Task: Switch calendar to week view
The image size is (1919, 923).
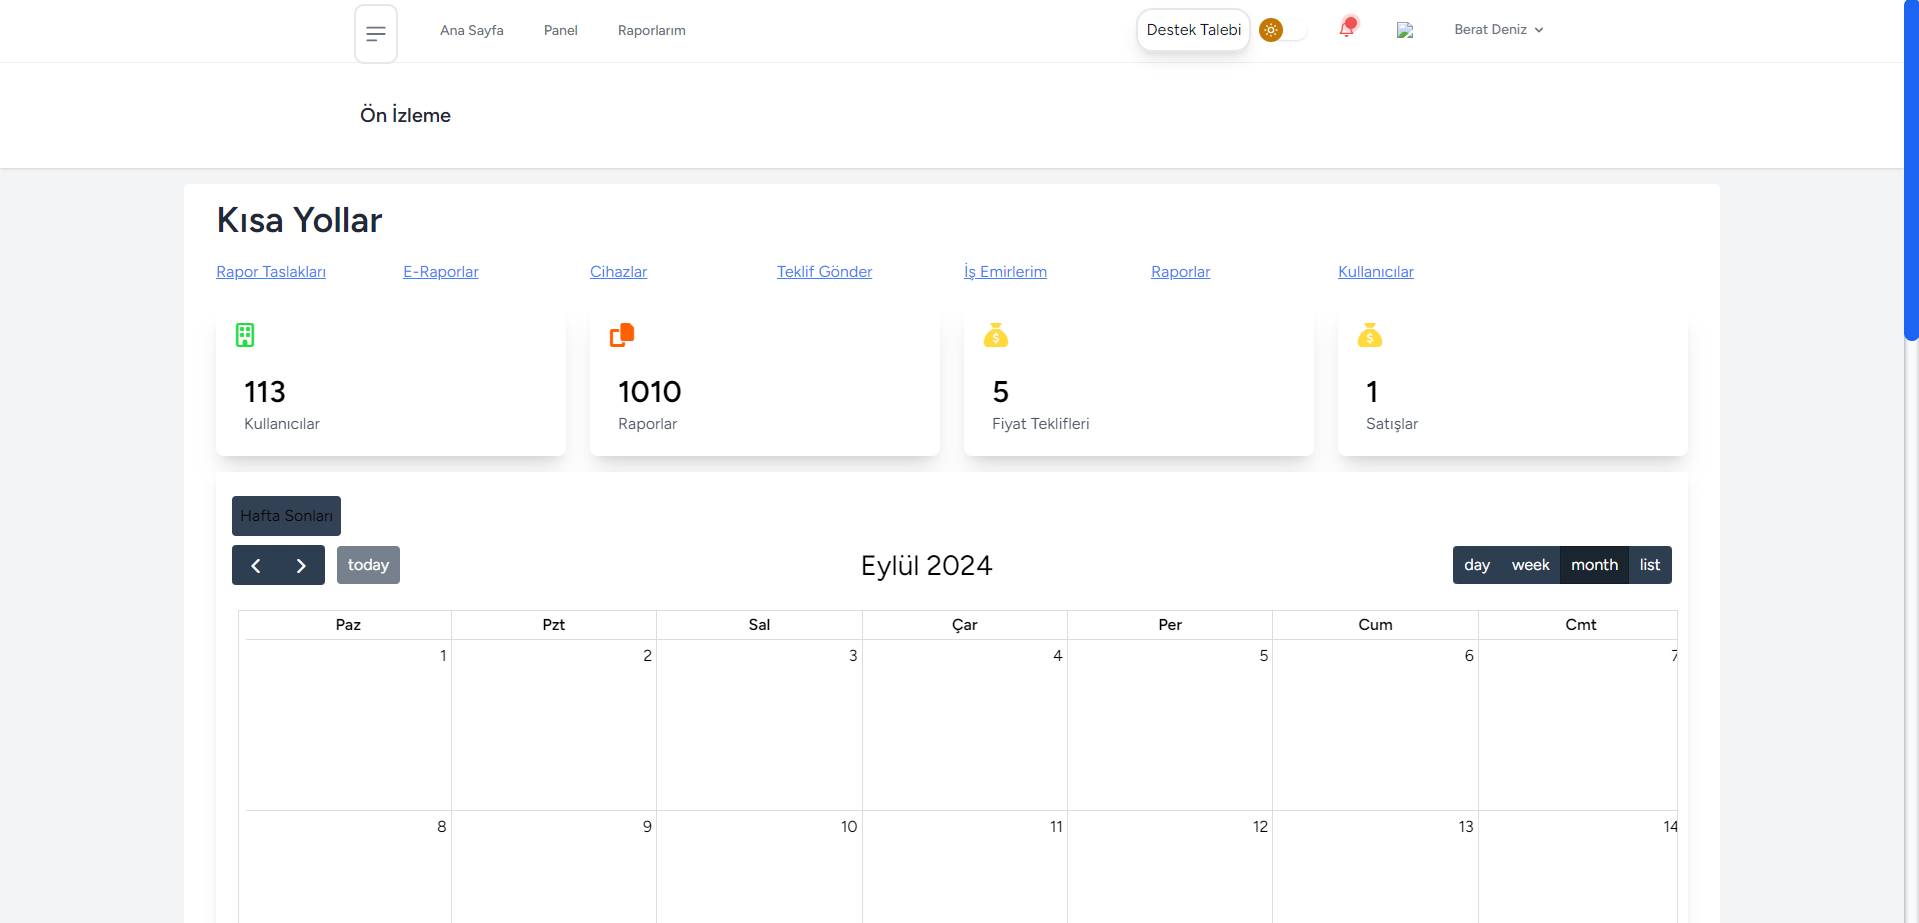Action: tap(1530, 565)
